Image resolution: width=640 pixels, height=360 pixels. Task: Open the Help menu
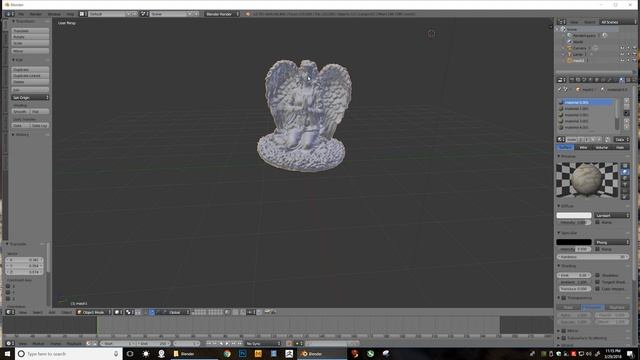[x=70, y=14]
